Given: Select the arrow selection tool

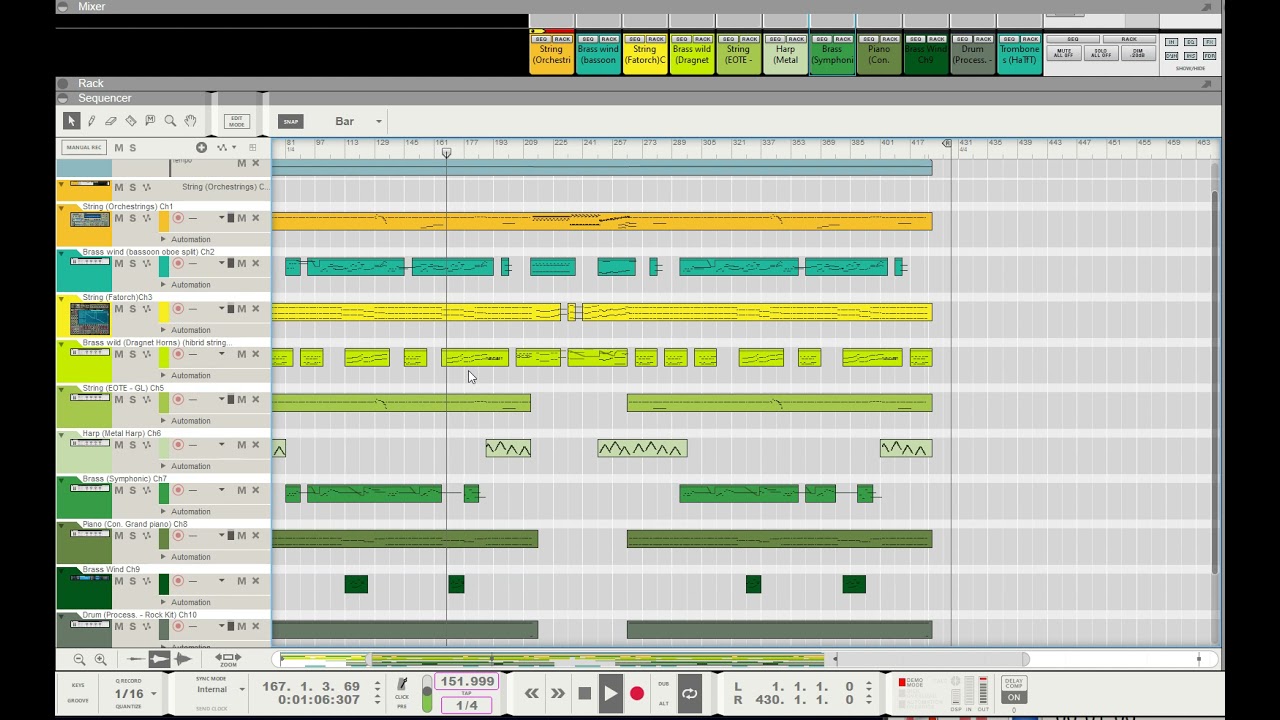Looking at the screenshot, I should click(71, 121).
